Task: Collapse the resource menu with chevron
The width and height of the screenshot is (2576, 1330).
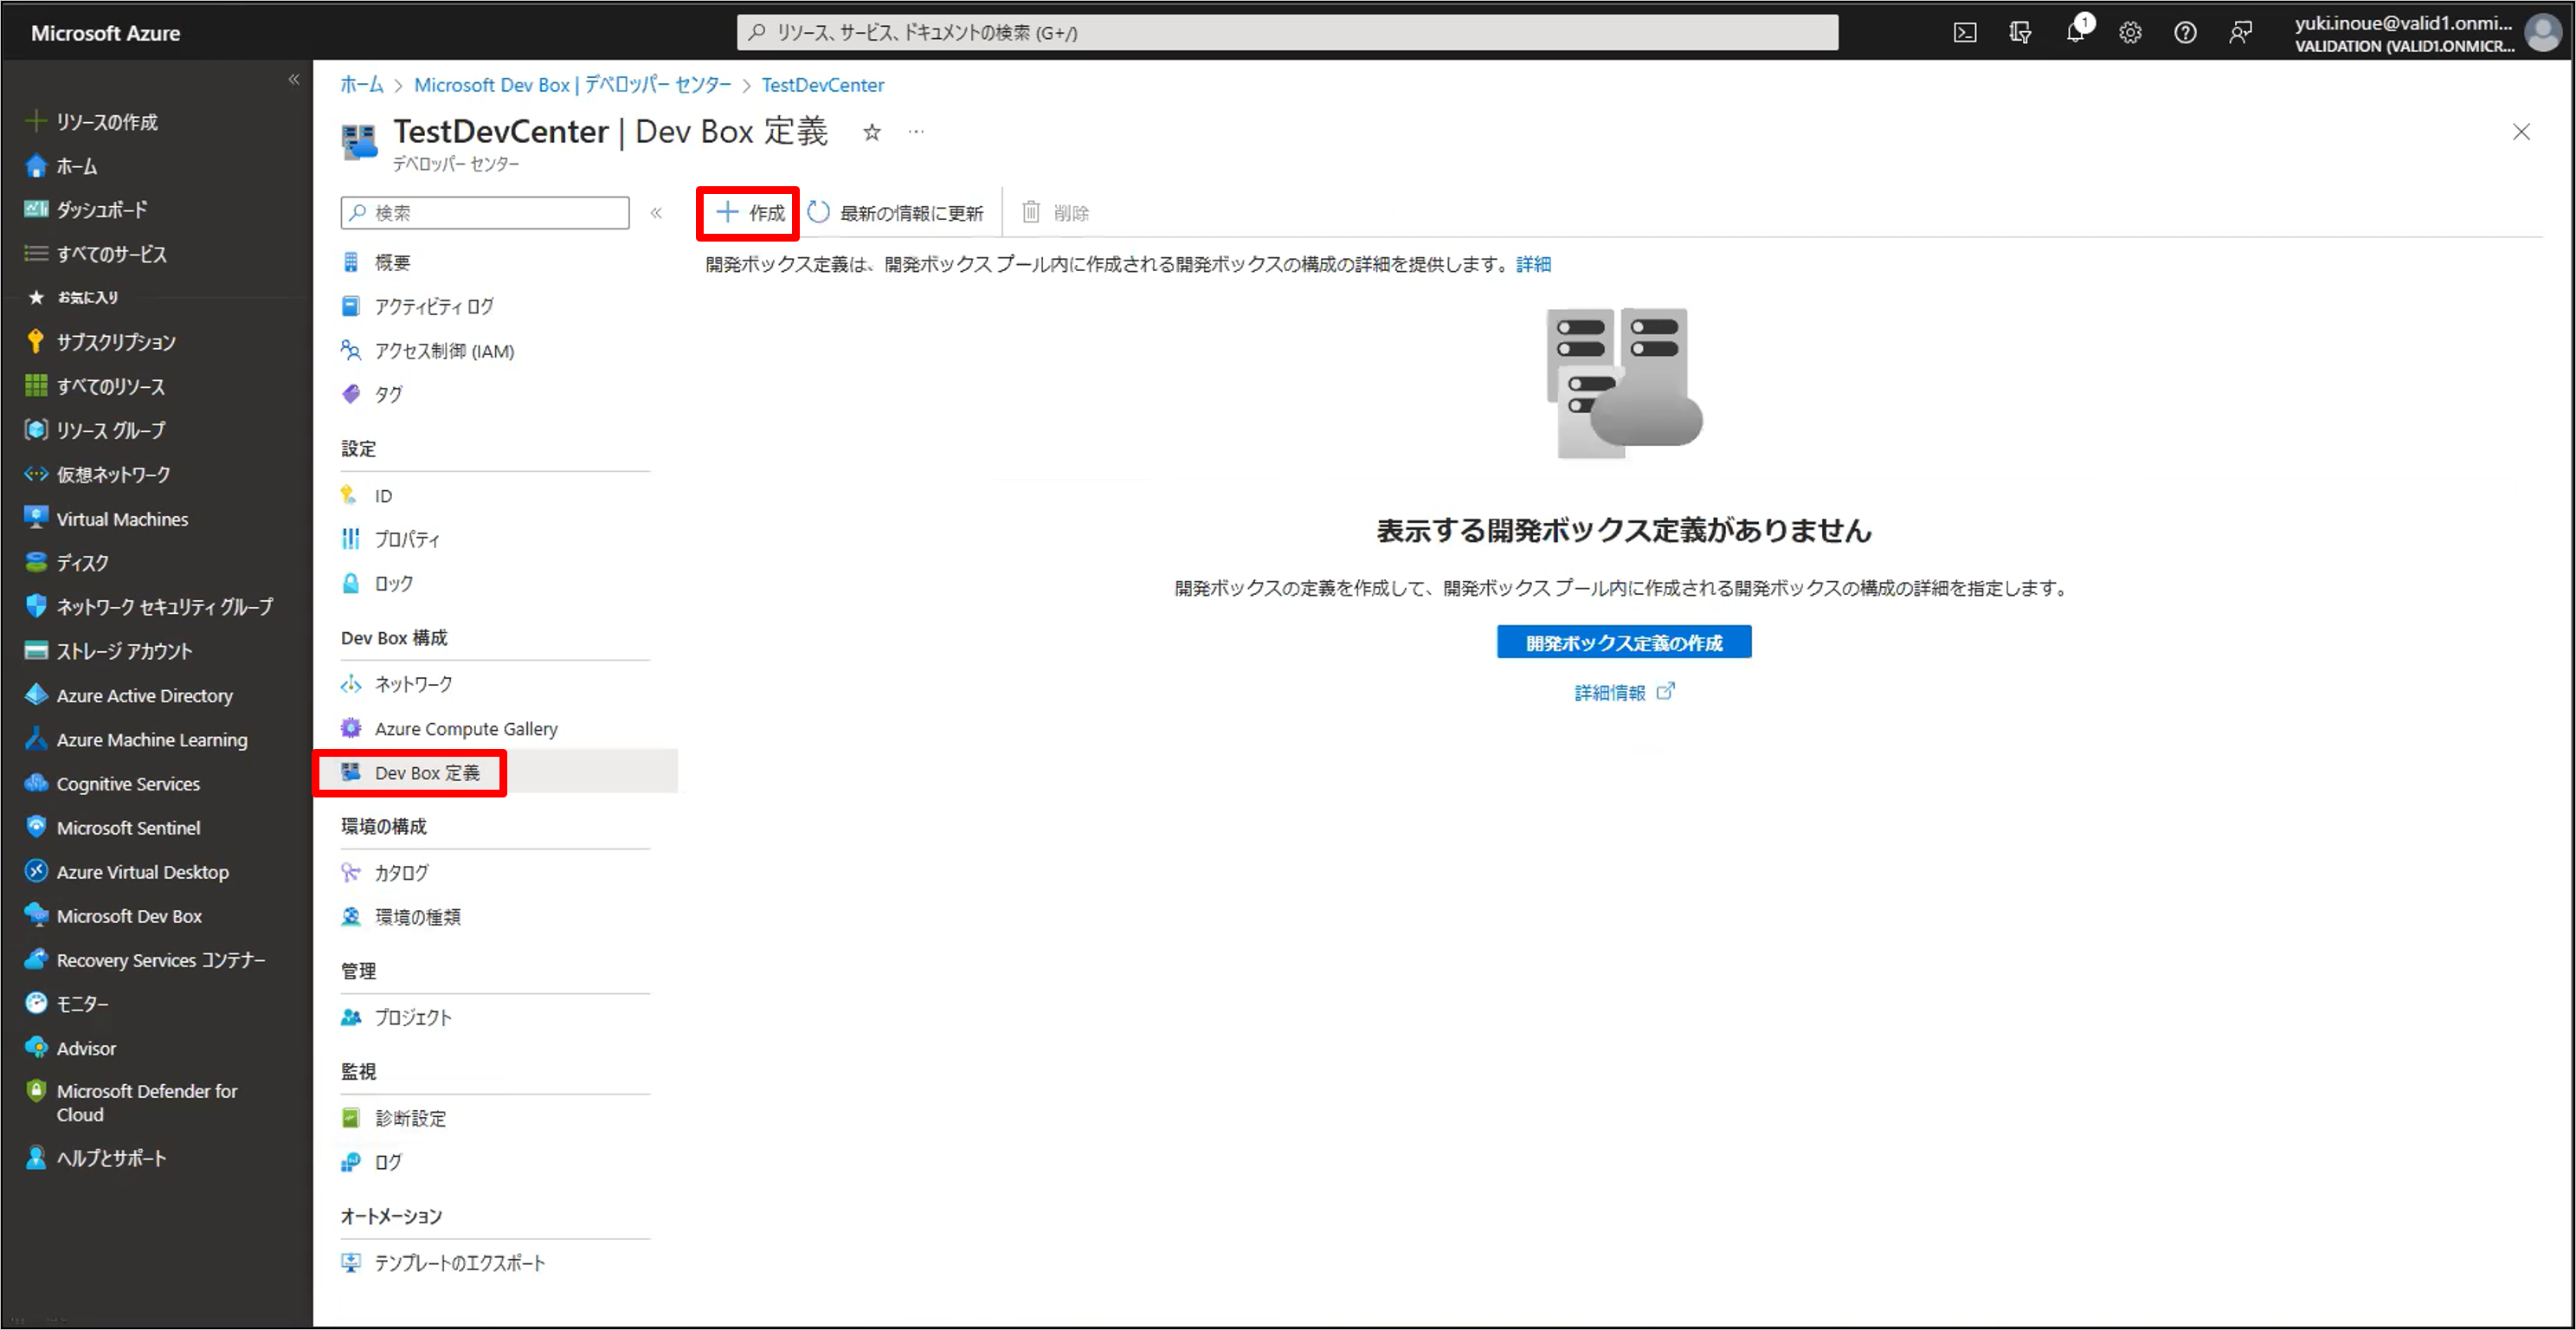Action: (x=656, y=213)
